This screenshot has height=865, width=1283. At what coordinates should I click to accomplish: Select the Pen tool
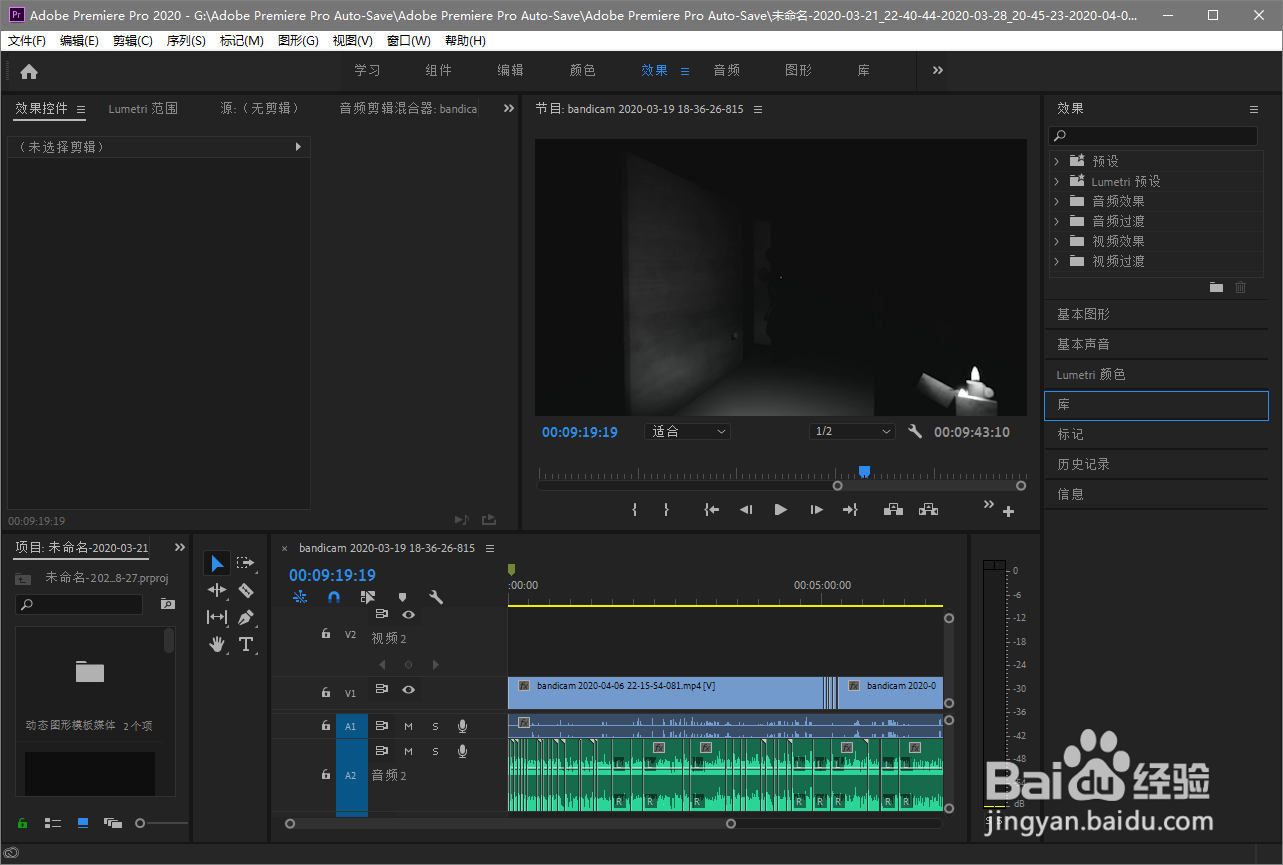tap(246, 617)
